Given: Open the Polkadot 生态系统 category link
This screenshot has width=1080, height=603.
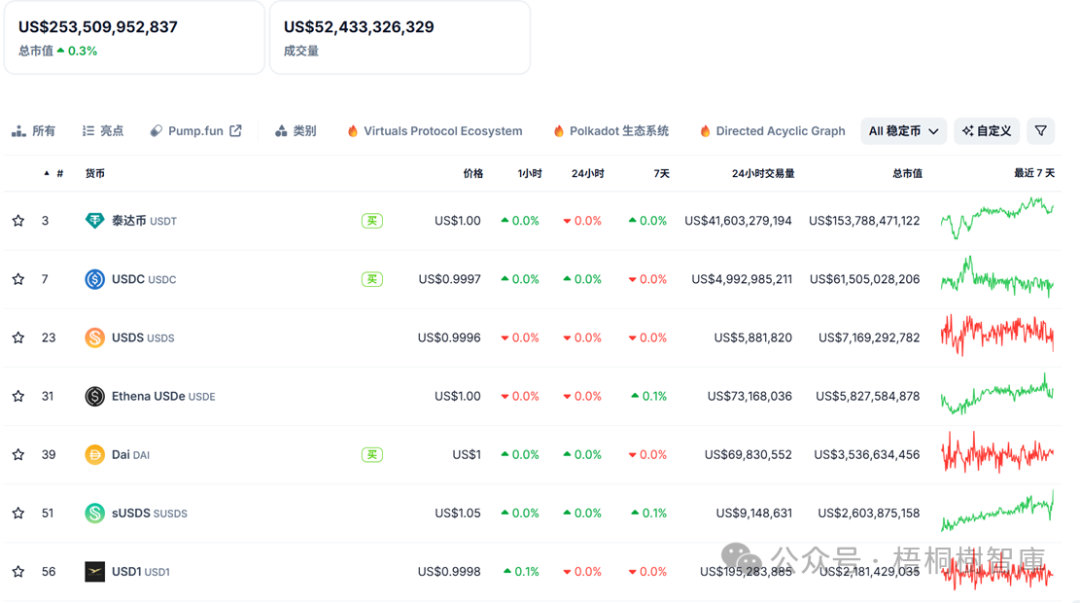Looking at the screenshot, I should tap(611, 131).
